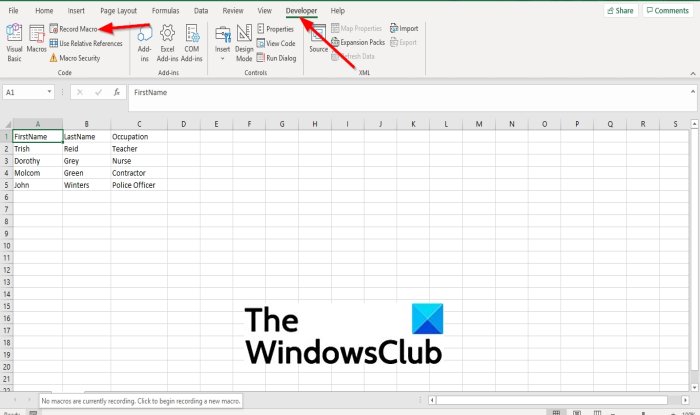Open Macro Security settings
The image size is (700, 415).
coord(75,58)
